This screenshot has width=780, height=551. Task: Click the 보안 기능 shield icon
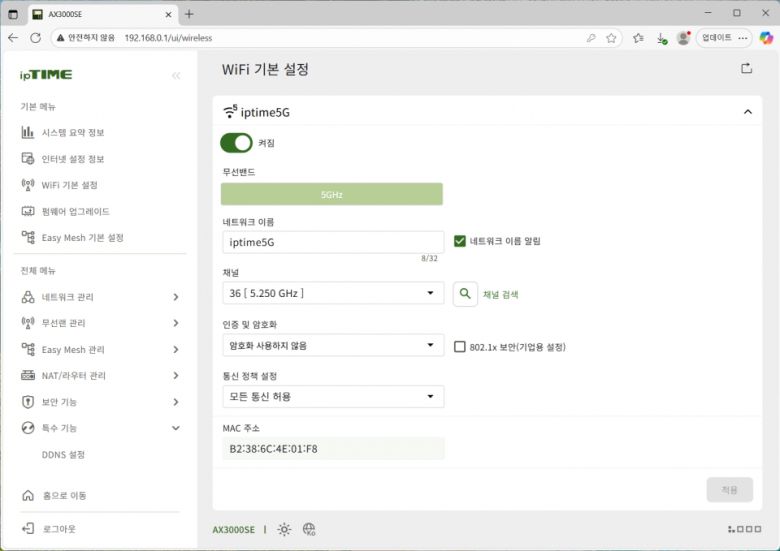tap(28, 402)
